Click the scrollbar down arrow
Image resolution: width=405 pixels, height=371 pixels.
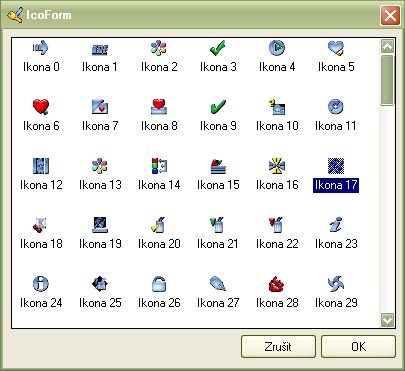coord(387,320)
